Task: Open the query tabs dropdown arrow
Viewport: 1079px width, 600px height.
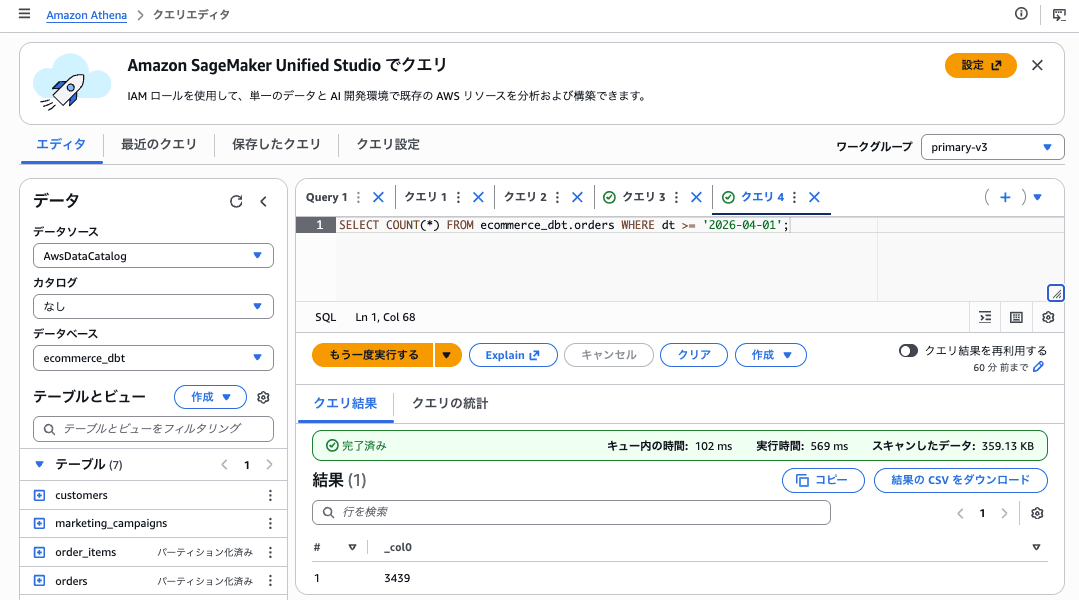Action: pos(1038,197)
